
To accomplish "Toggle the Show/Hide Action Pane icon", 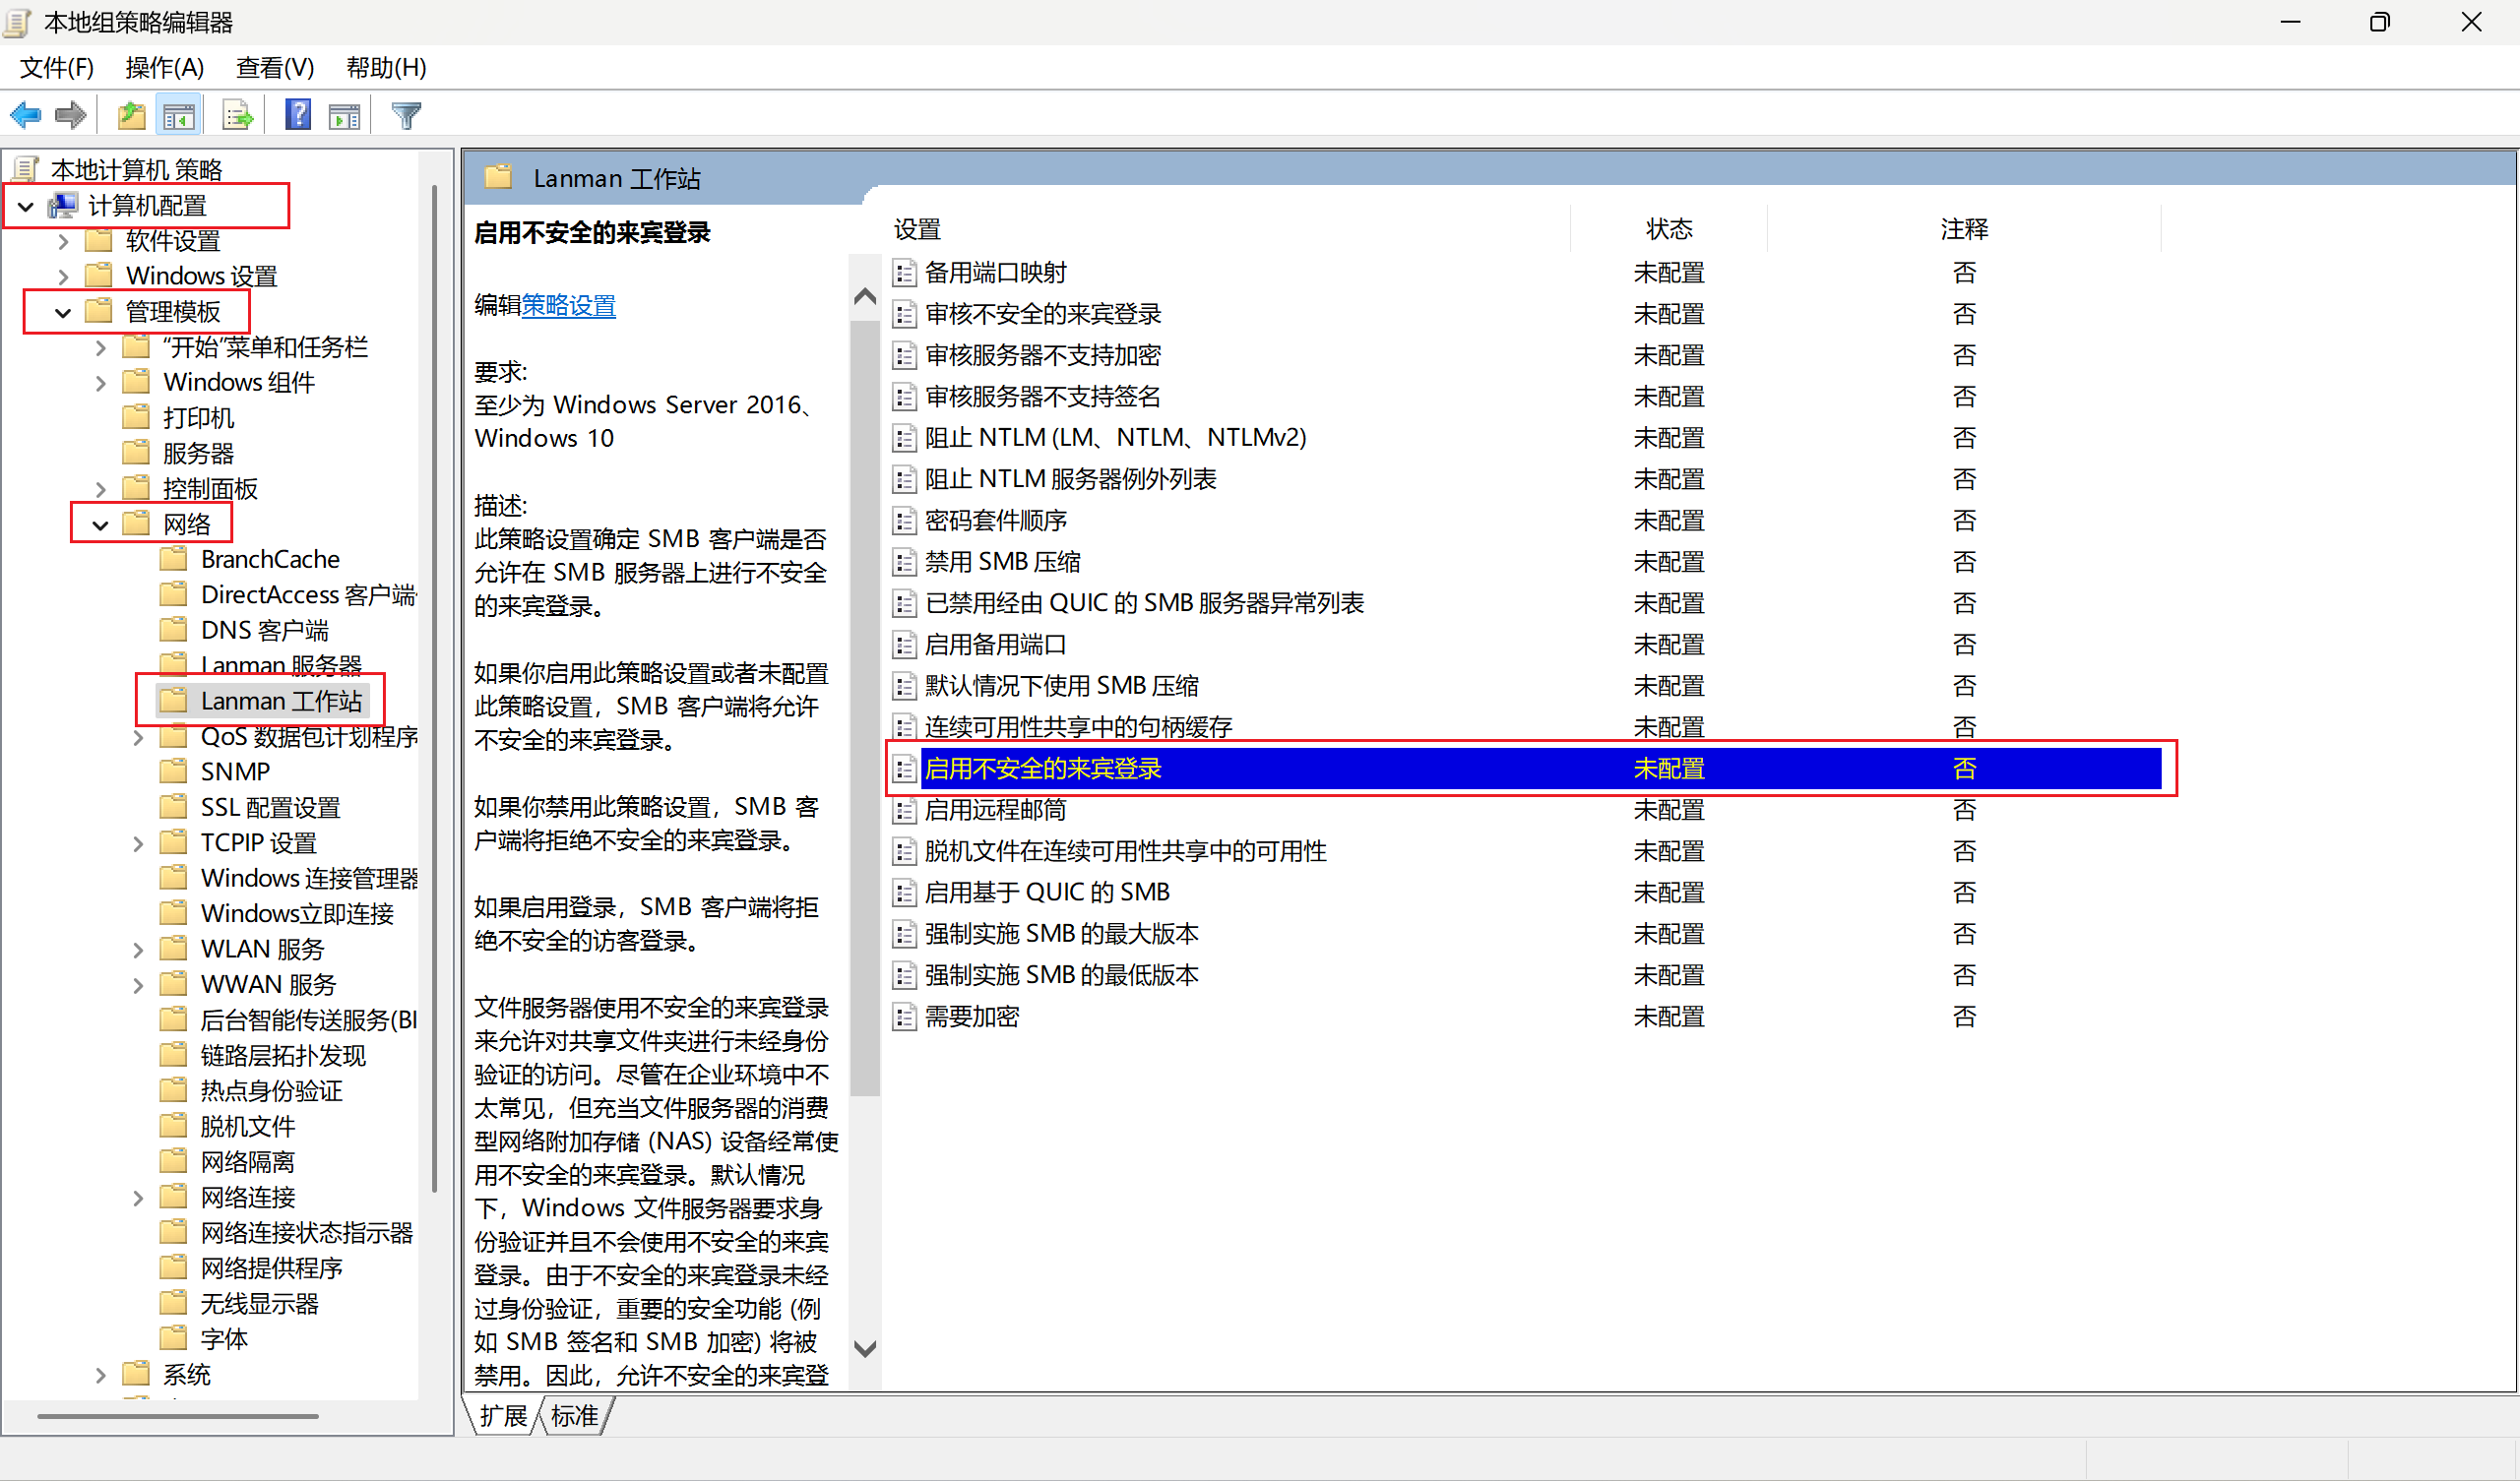I will tap(344, 116).
